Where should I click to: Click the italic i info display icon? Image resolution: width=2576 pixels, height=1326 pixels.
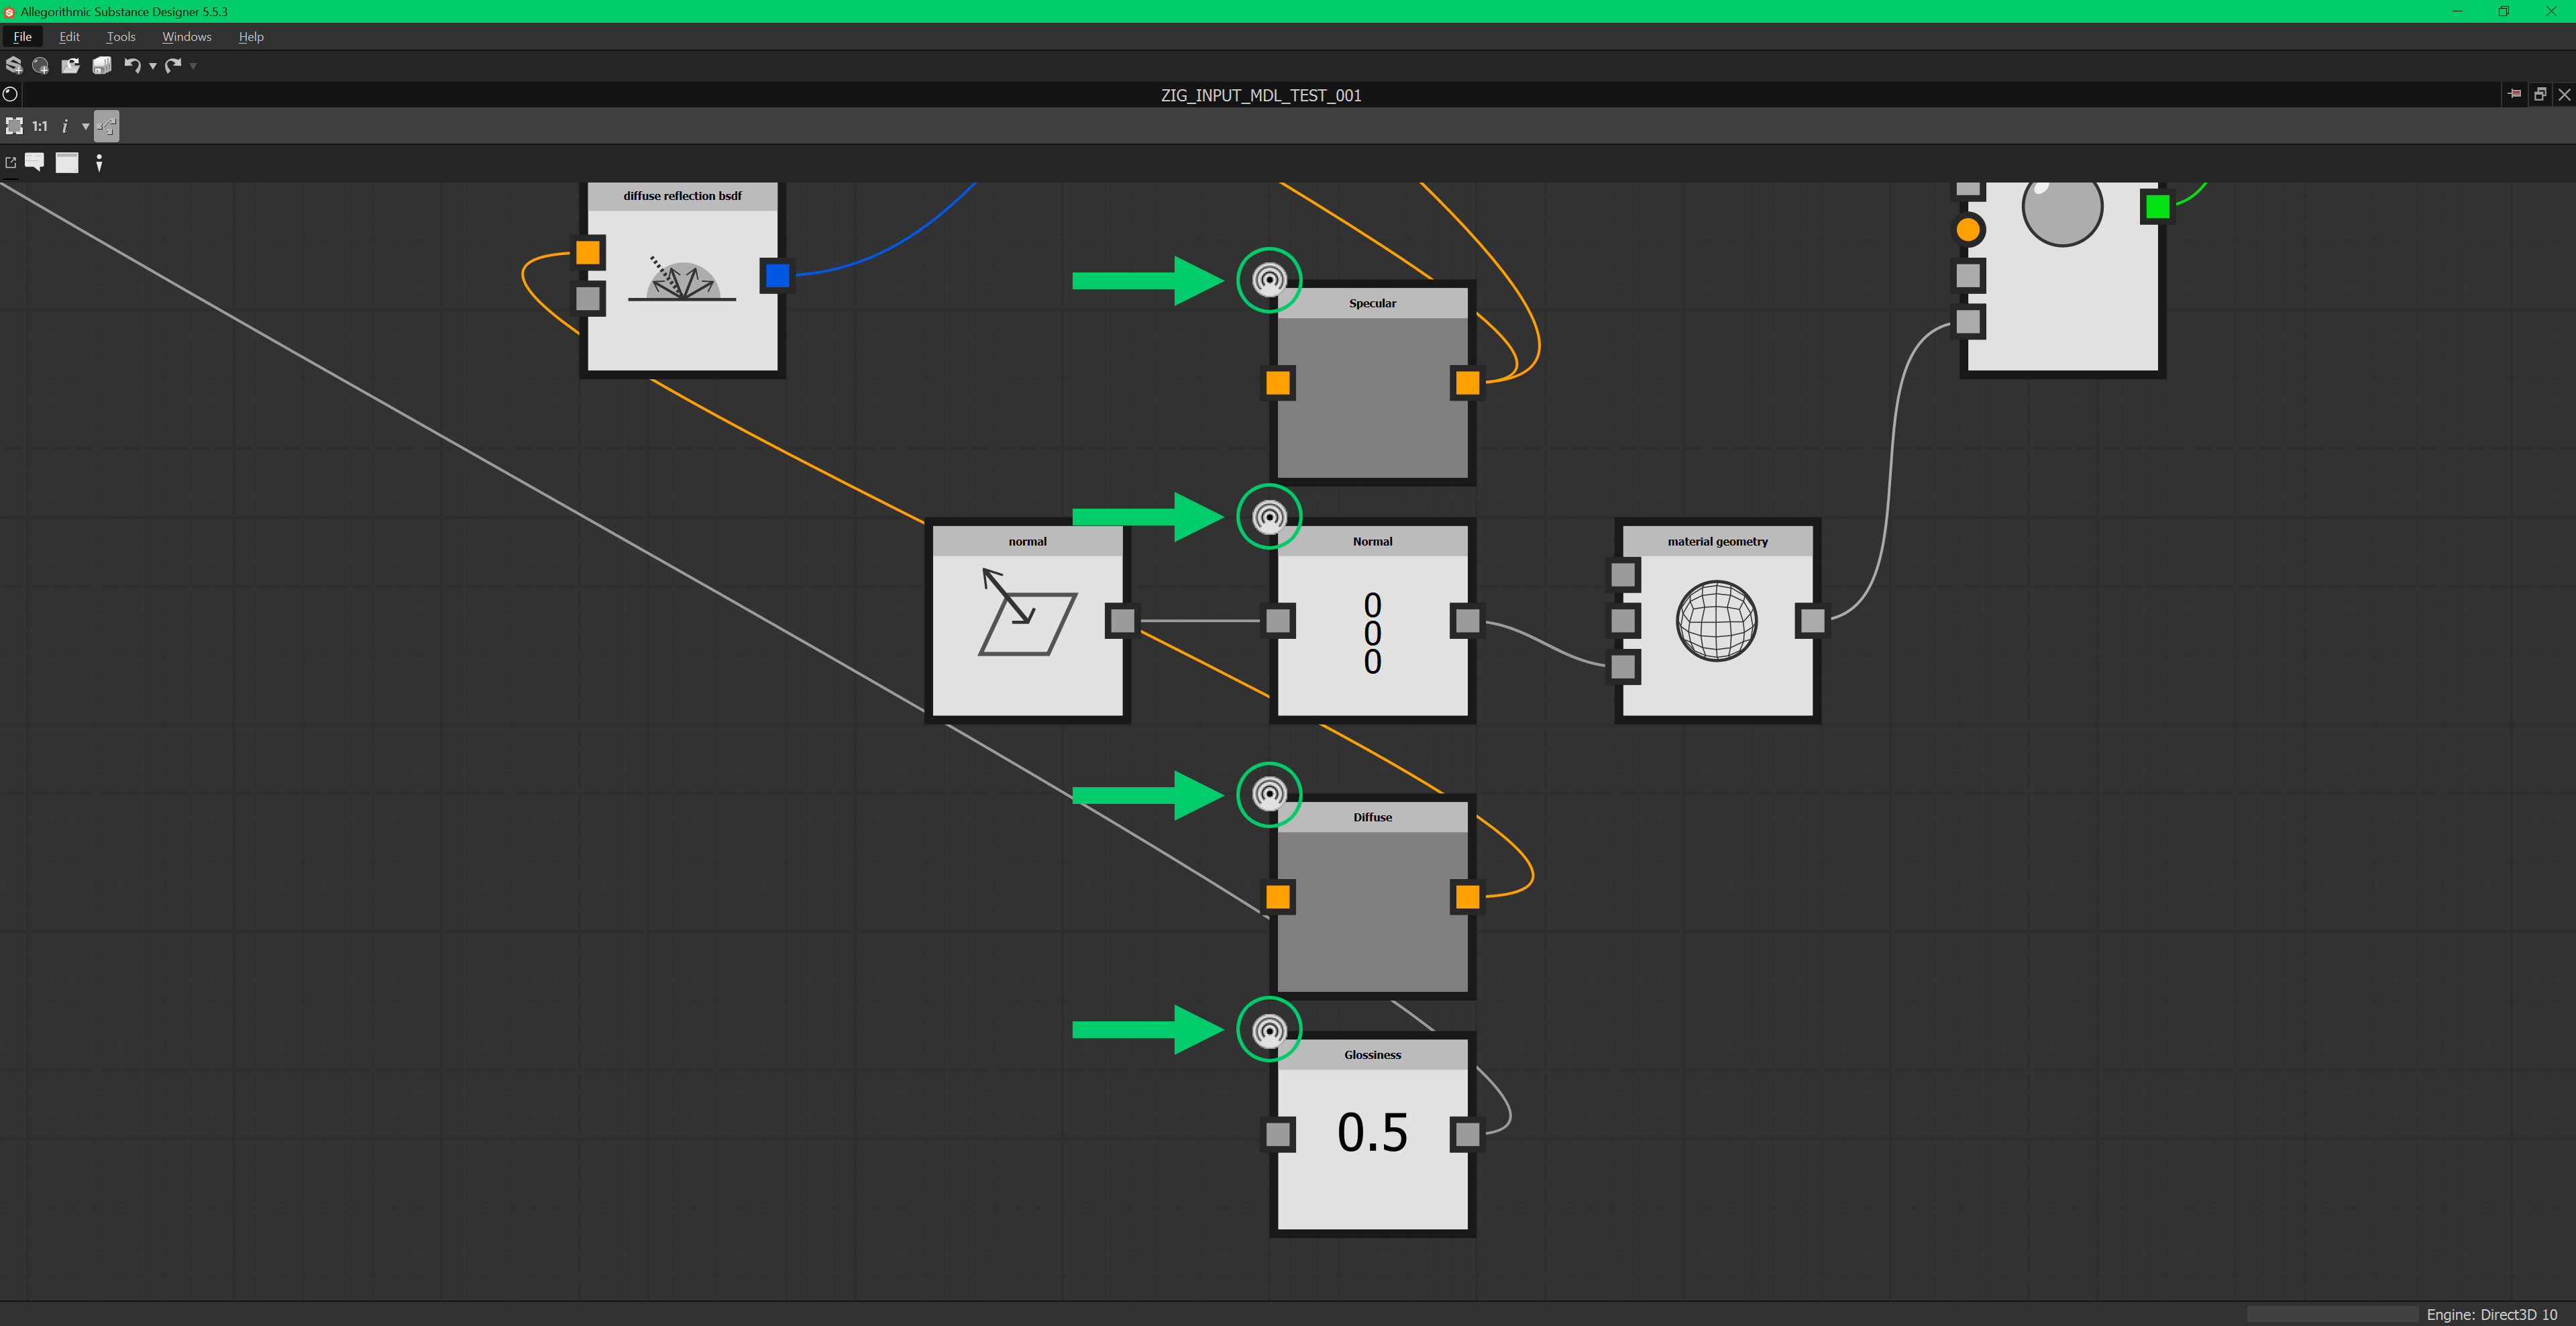pyautogui.click(x=65, y=126)
